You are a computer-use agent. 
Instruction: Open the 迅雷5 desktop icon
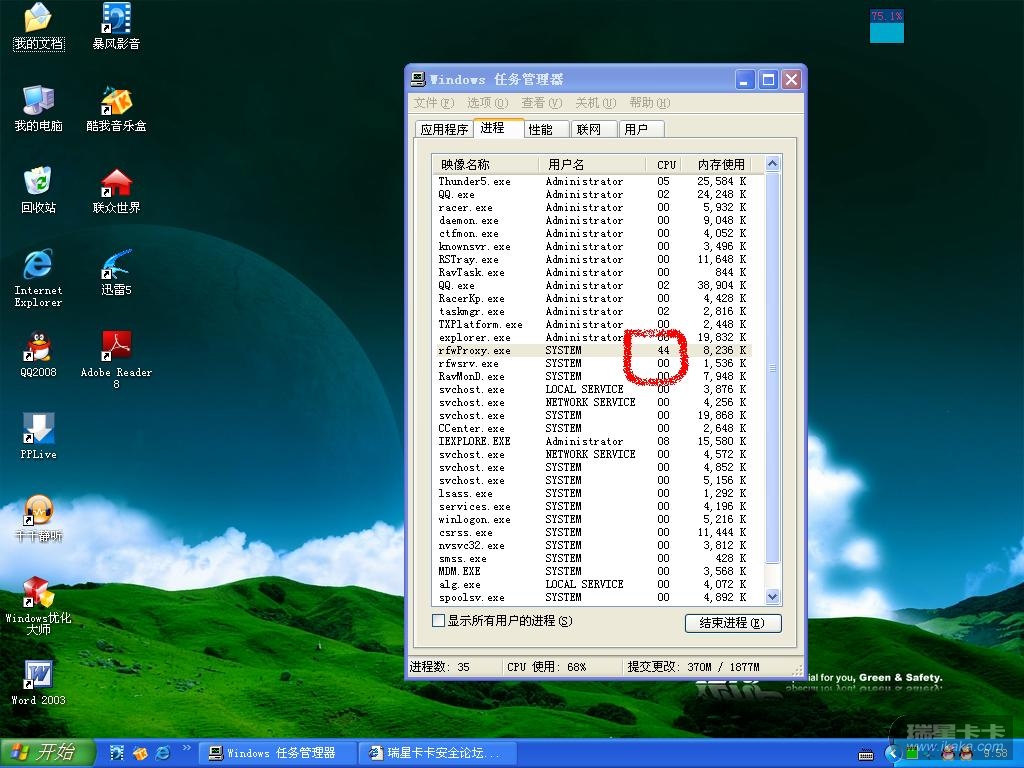116,266
